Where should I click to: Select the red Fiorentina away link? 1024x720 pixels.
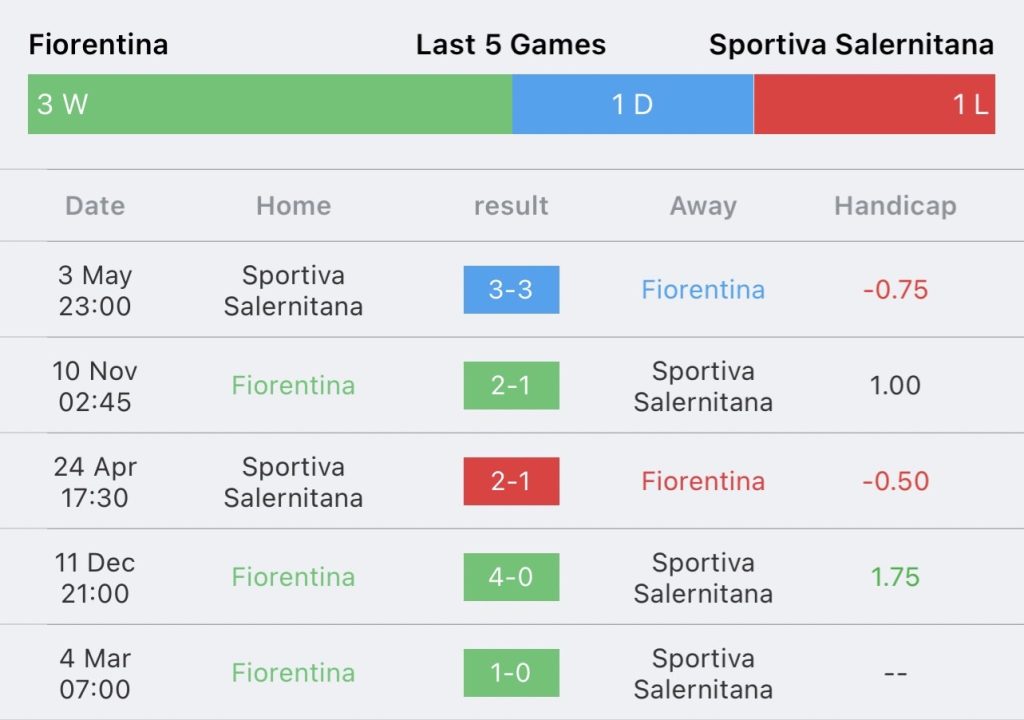[x=703, y=481]
